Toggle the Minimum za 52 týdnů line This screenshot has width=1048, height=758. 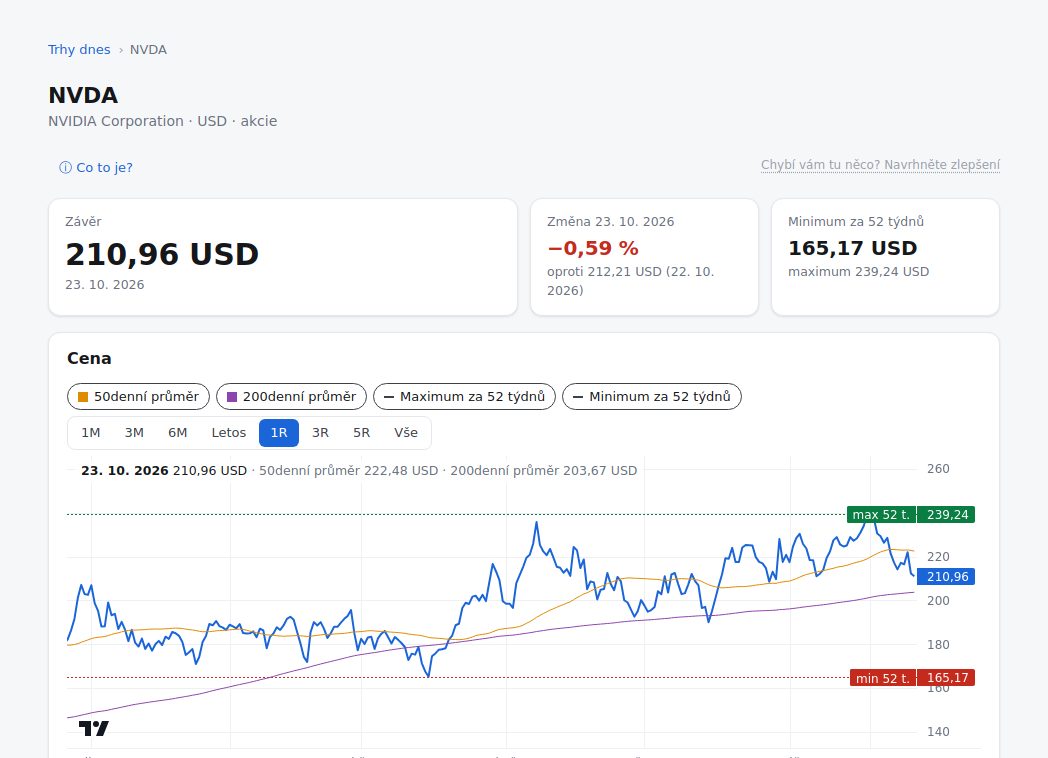652,396
